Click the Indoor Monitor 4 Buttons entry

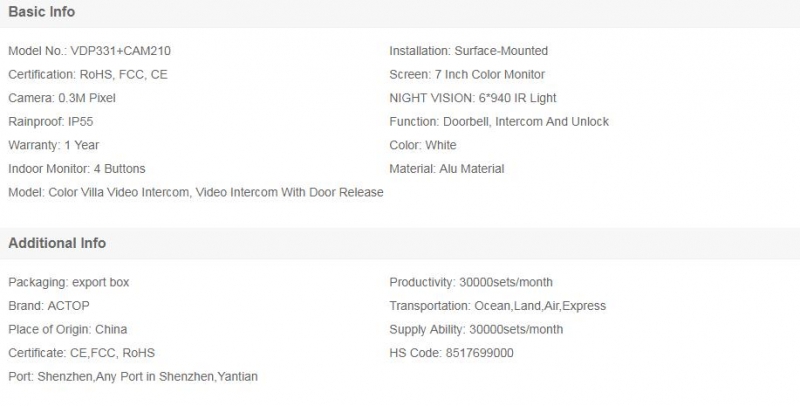76,169
